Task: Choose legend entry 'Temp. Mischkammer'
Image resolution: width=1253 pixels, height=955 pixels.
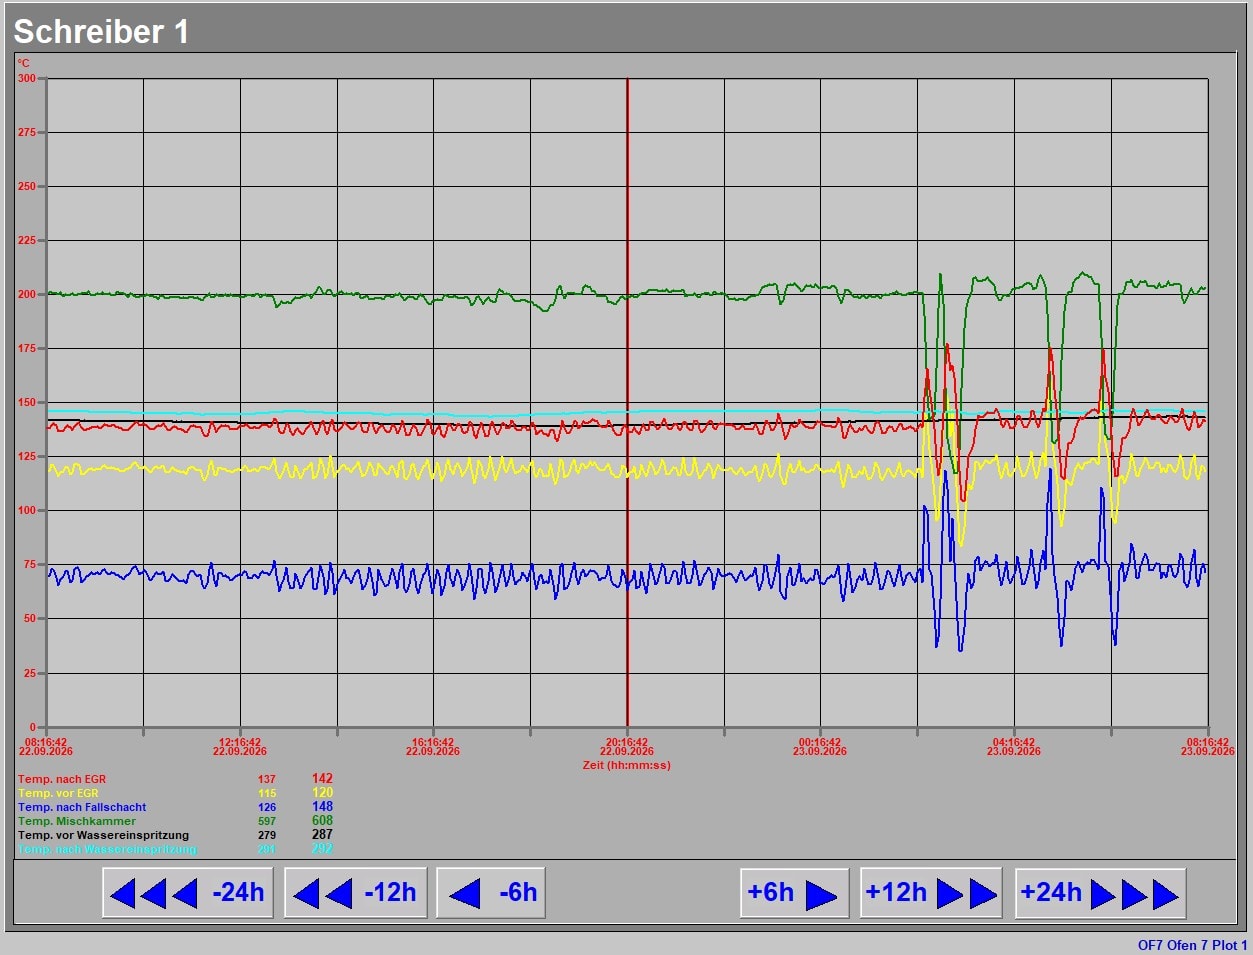Action: [x=77, y=821]
